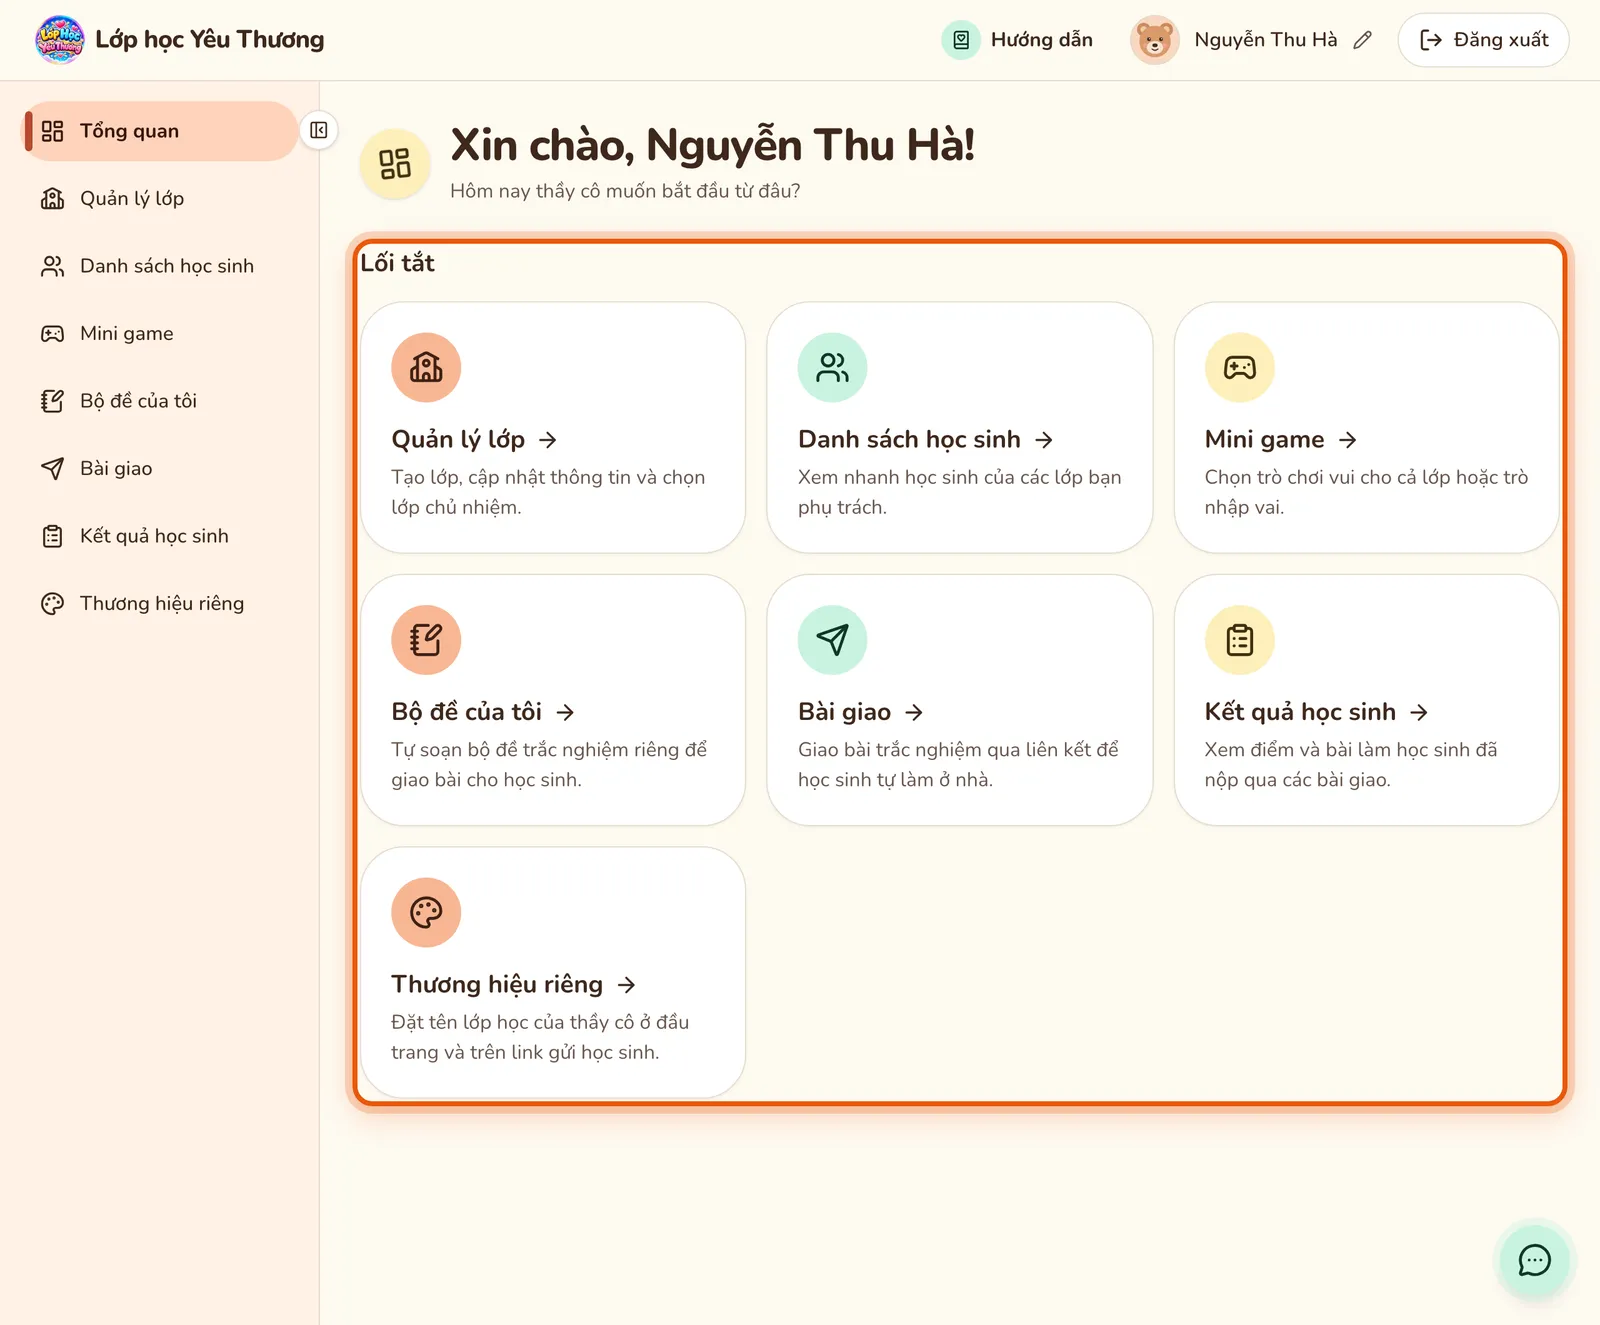Click the Lối tắt section heading
1600x1325 pixels.
point(397,263)
